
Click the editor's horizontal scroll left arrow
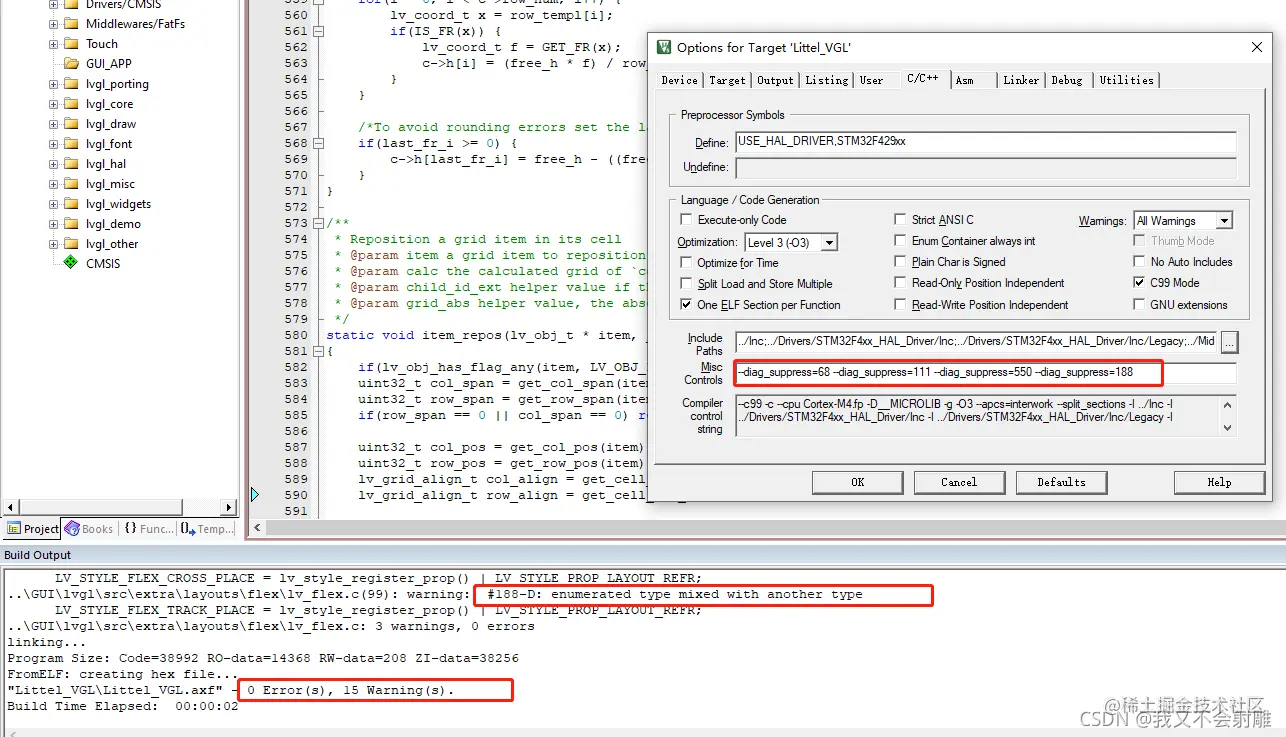tap(258, 528)
